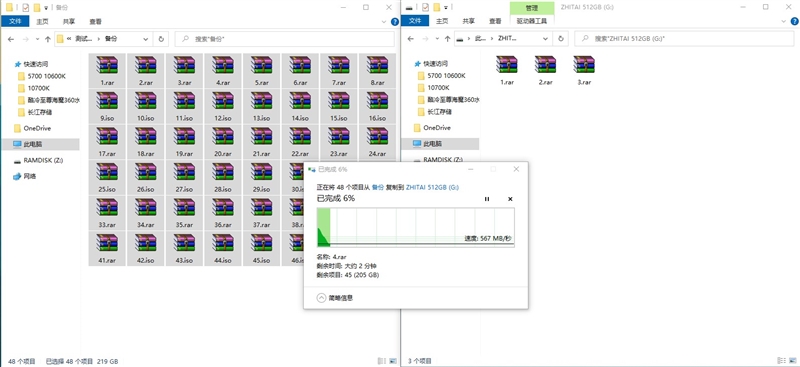
Task: Open 查看 tab in ZHITAI window
Action: (495, 21)
